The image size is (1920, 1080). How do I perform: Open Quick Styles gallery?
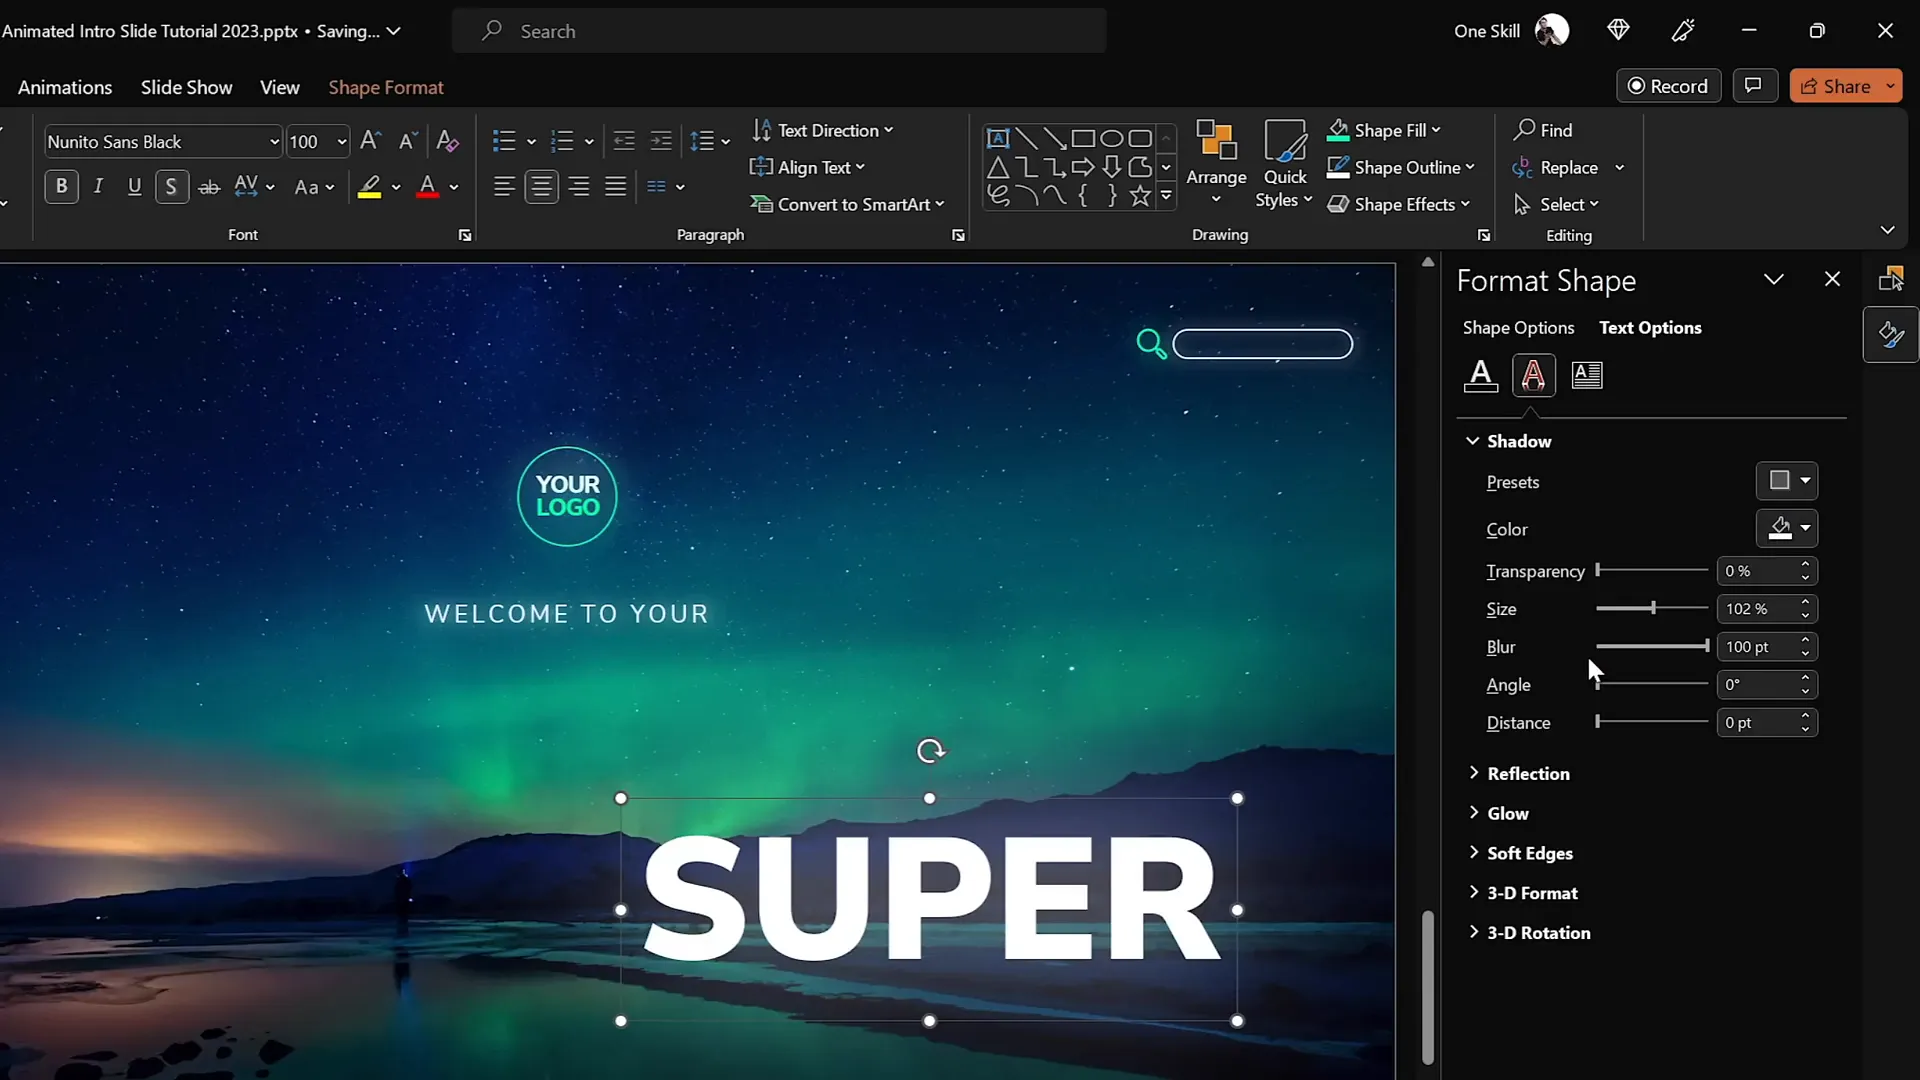tap(1284, 163)
